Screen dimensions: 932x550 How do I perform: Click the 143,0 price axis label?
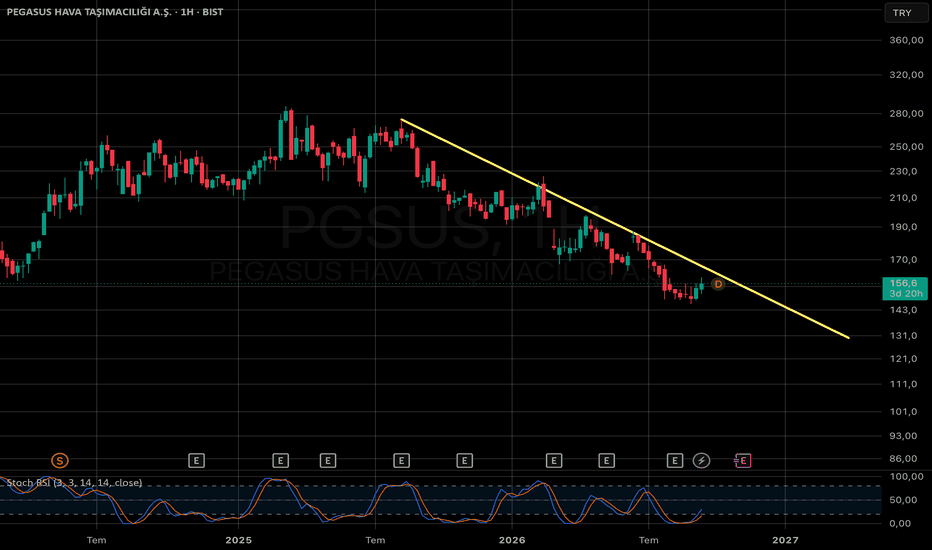click(x=903, y=310)
